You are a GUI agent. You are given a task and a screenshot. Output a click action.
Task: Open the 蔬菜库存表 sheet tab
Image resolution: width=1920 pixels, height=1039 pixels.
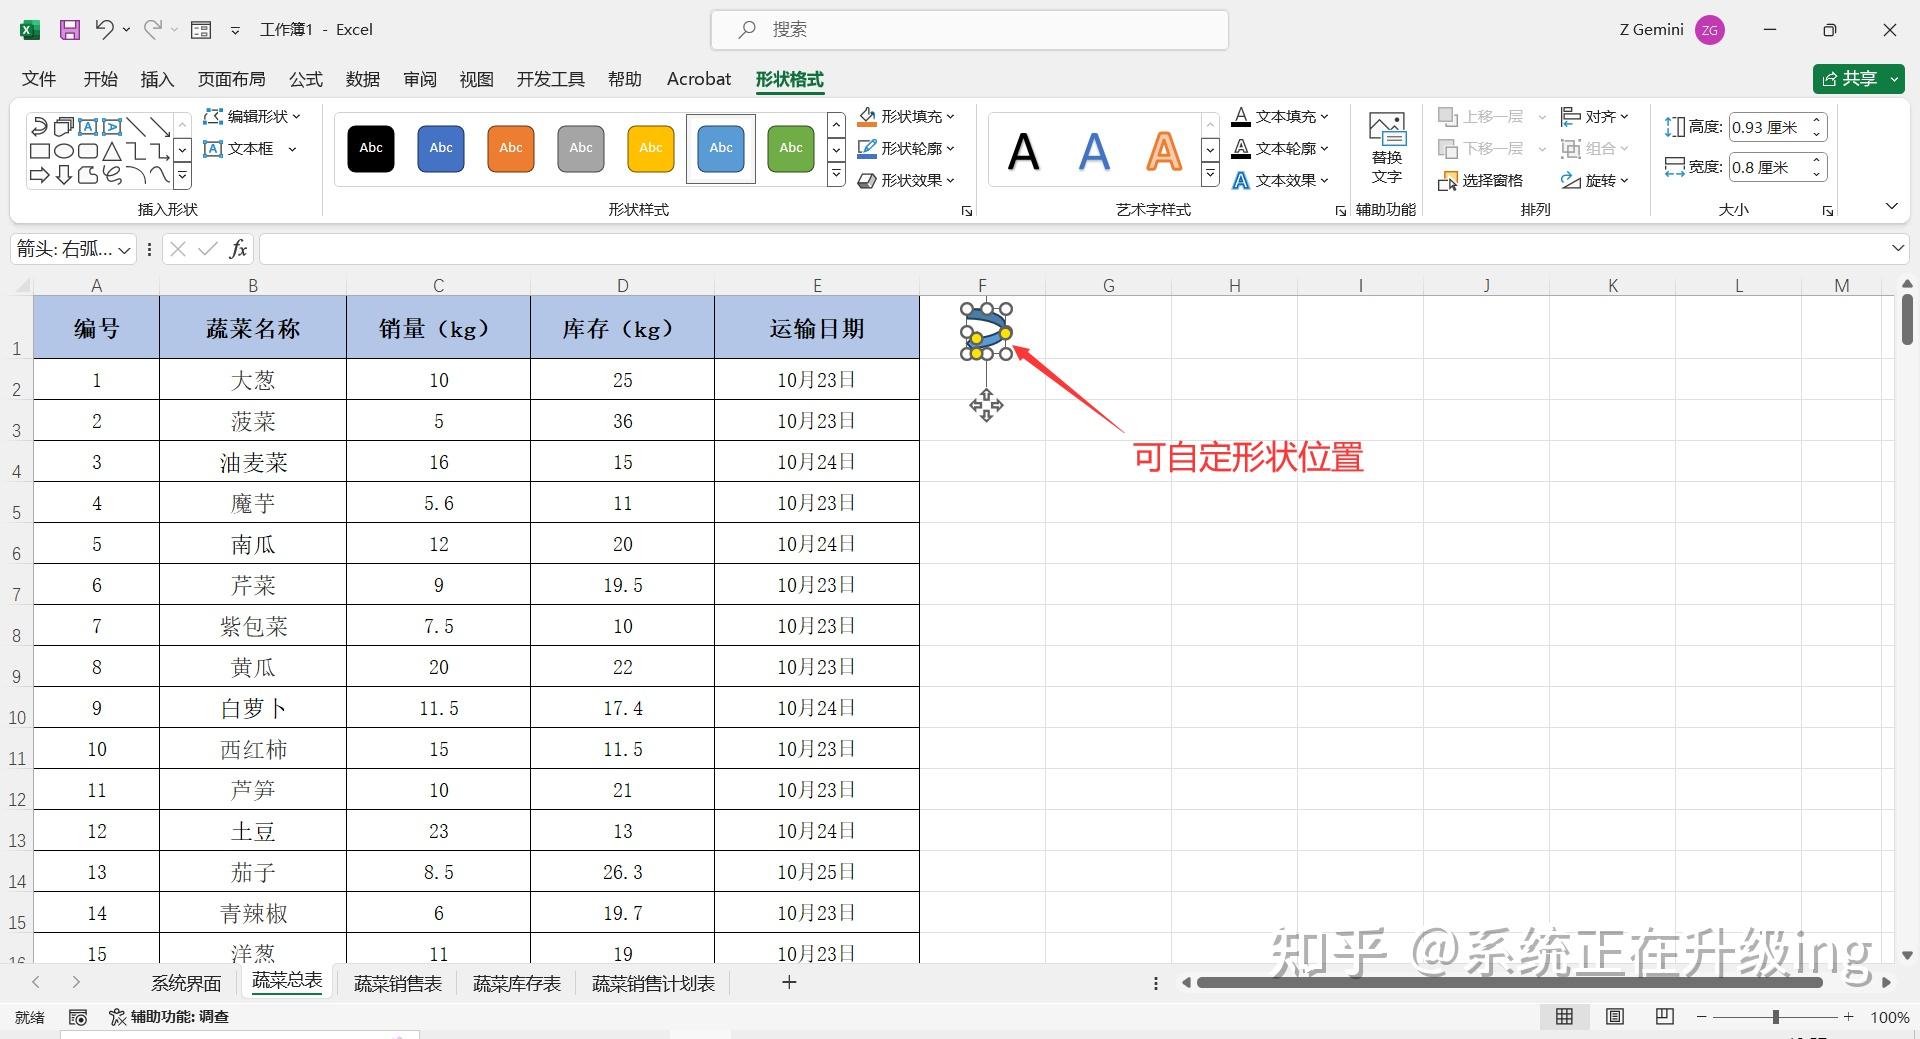click(x=517, y=984)
